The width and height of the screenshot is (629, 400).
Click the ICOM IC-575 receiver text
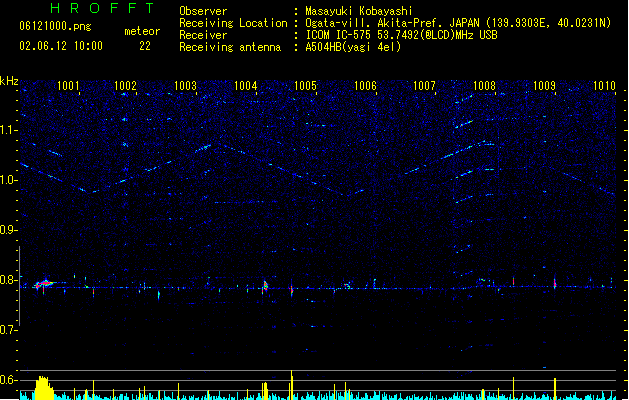(401, 35)
